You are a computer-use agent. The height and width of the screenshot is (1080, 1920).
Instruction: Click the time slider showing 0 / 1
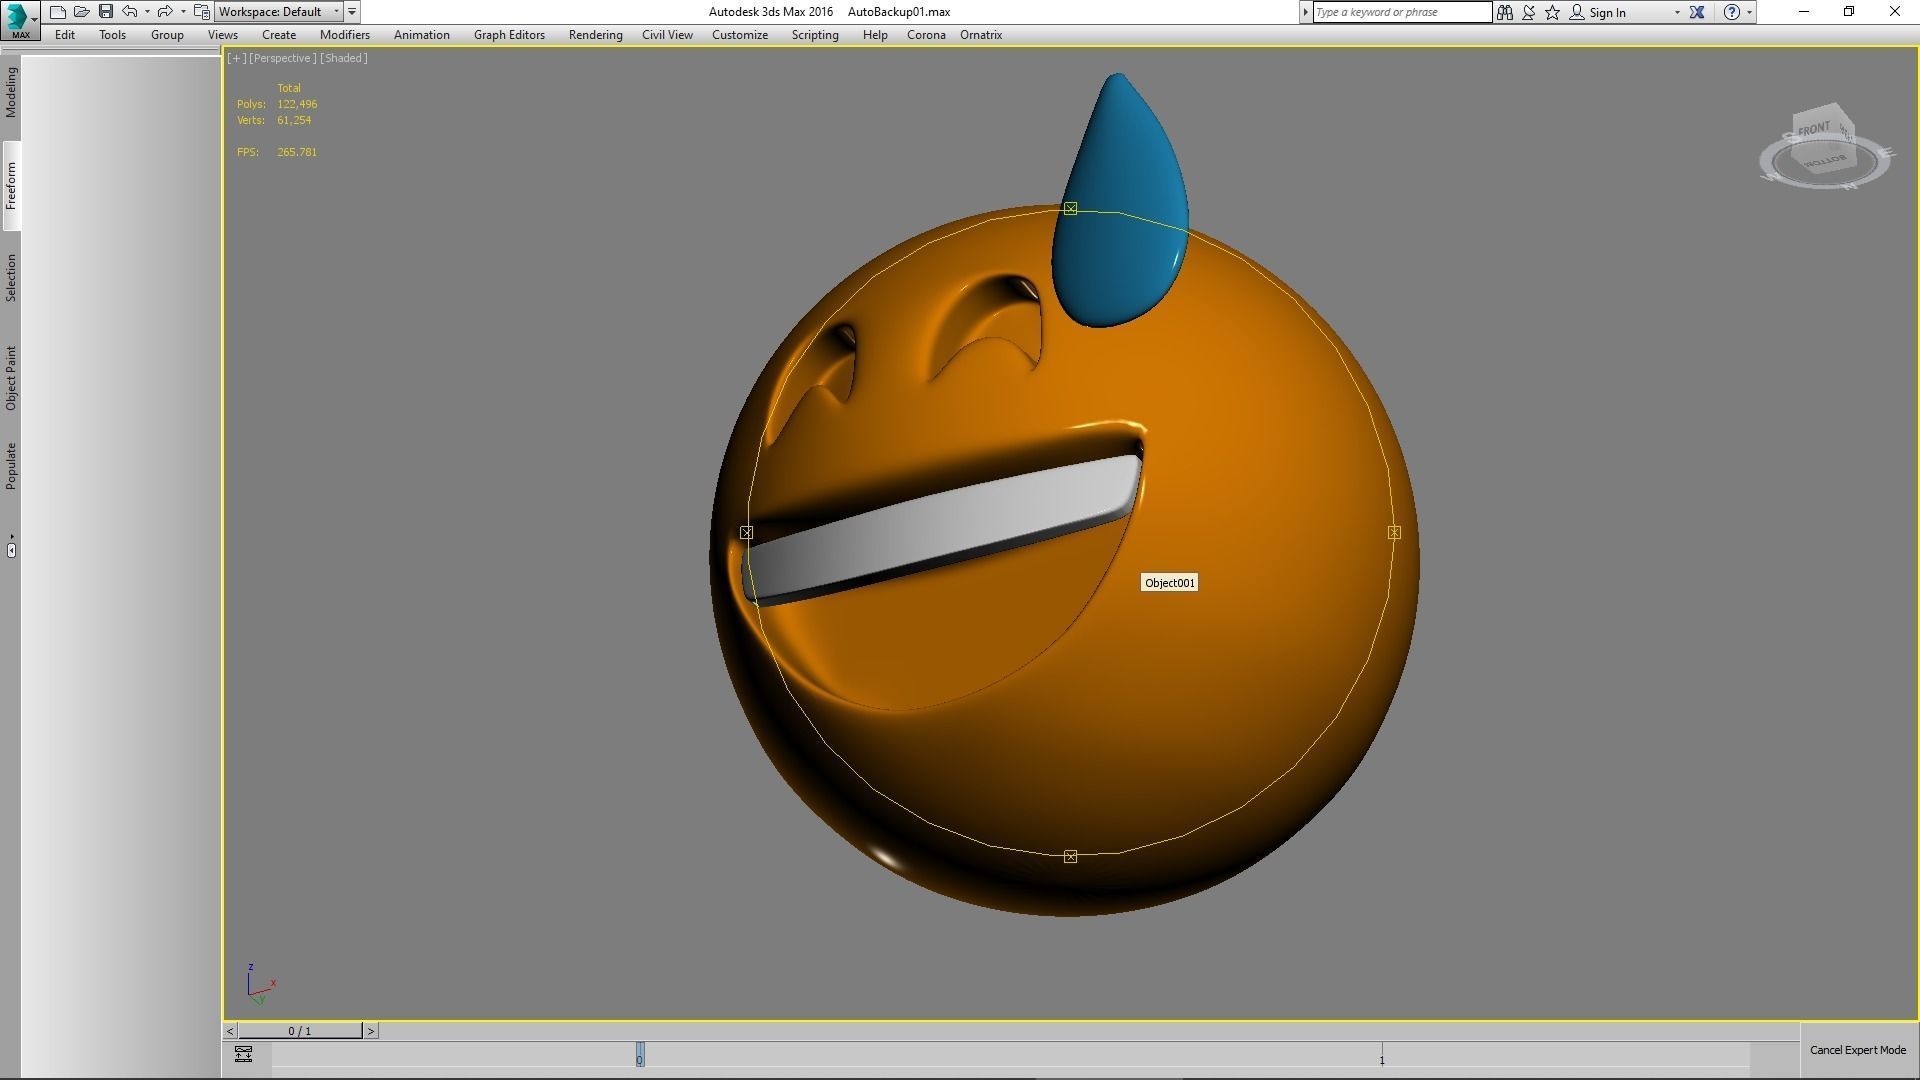click(300, 1031)
